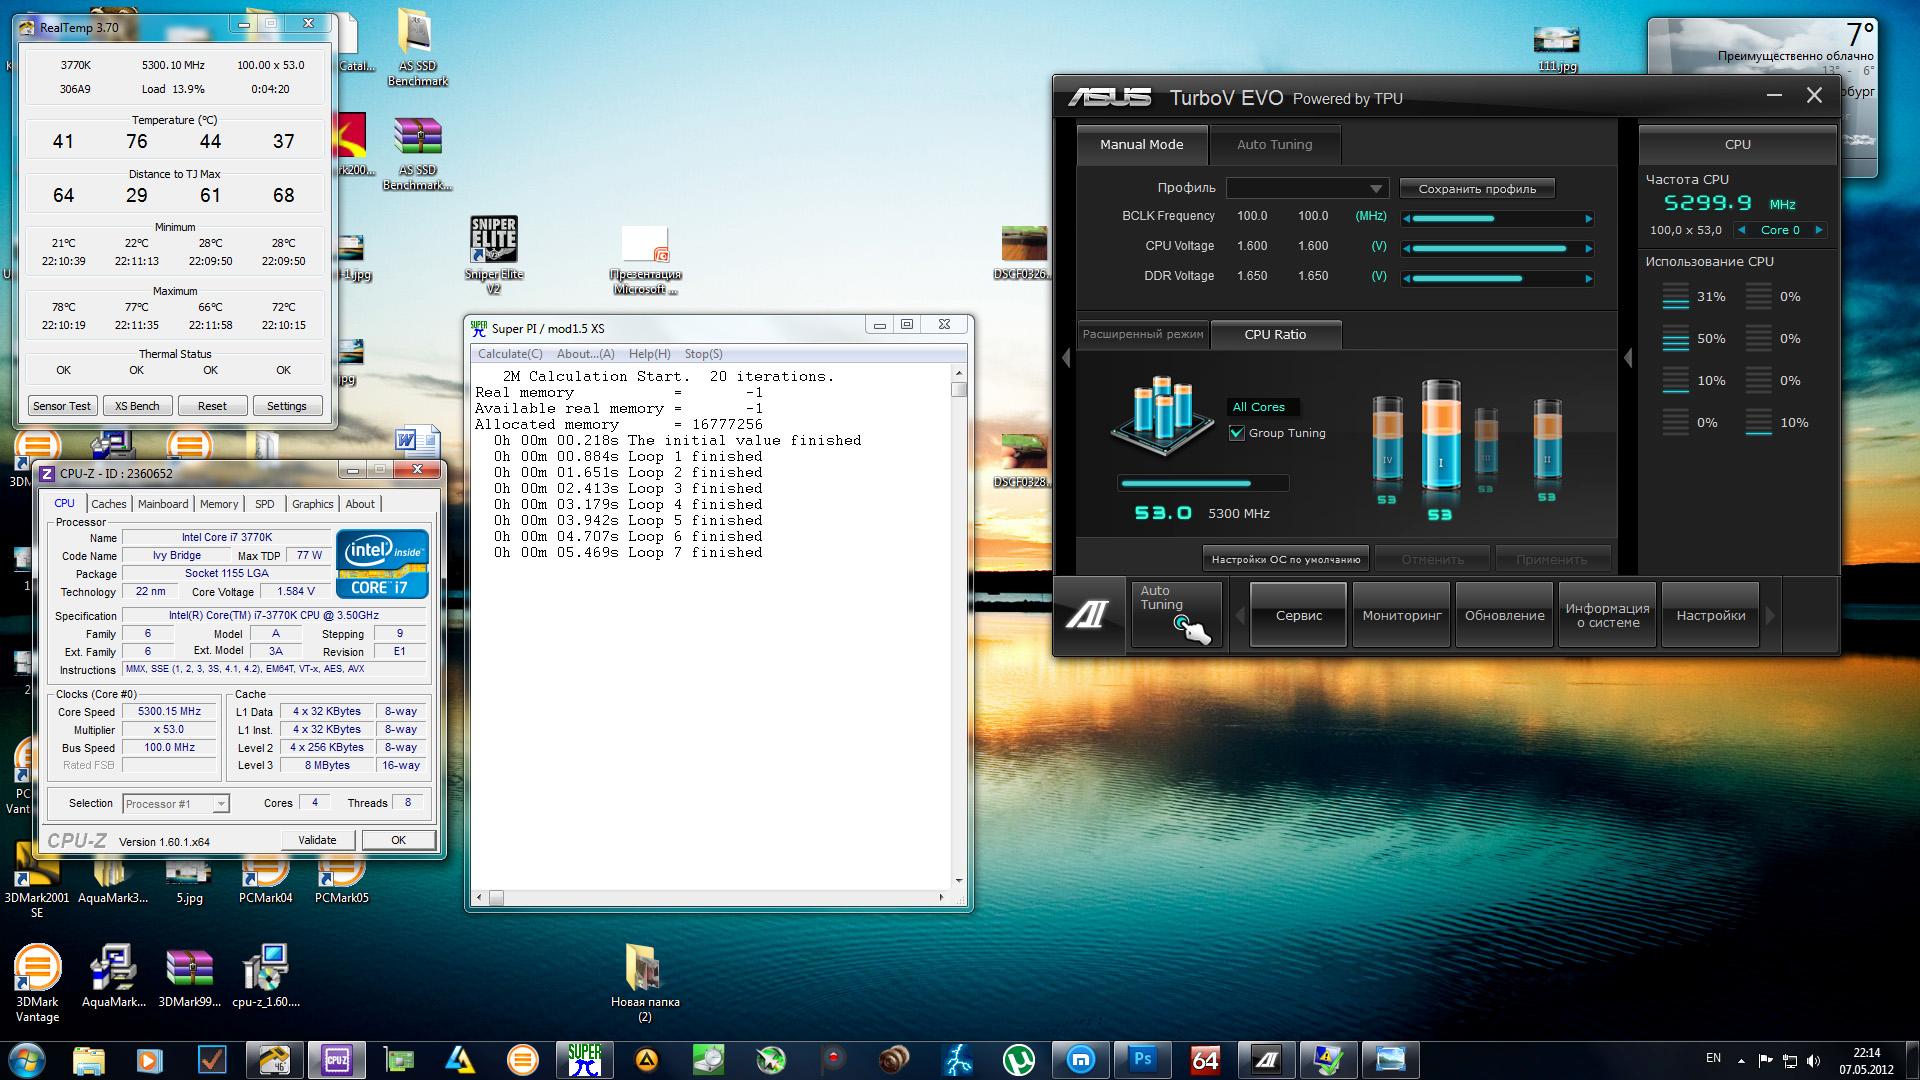
Task: Click XS Bench button in RealTemp
Action: [137, 406]
